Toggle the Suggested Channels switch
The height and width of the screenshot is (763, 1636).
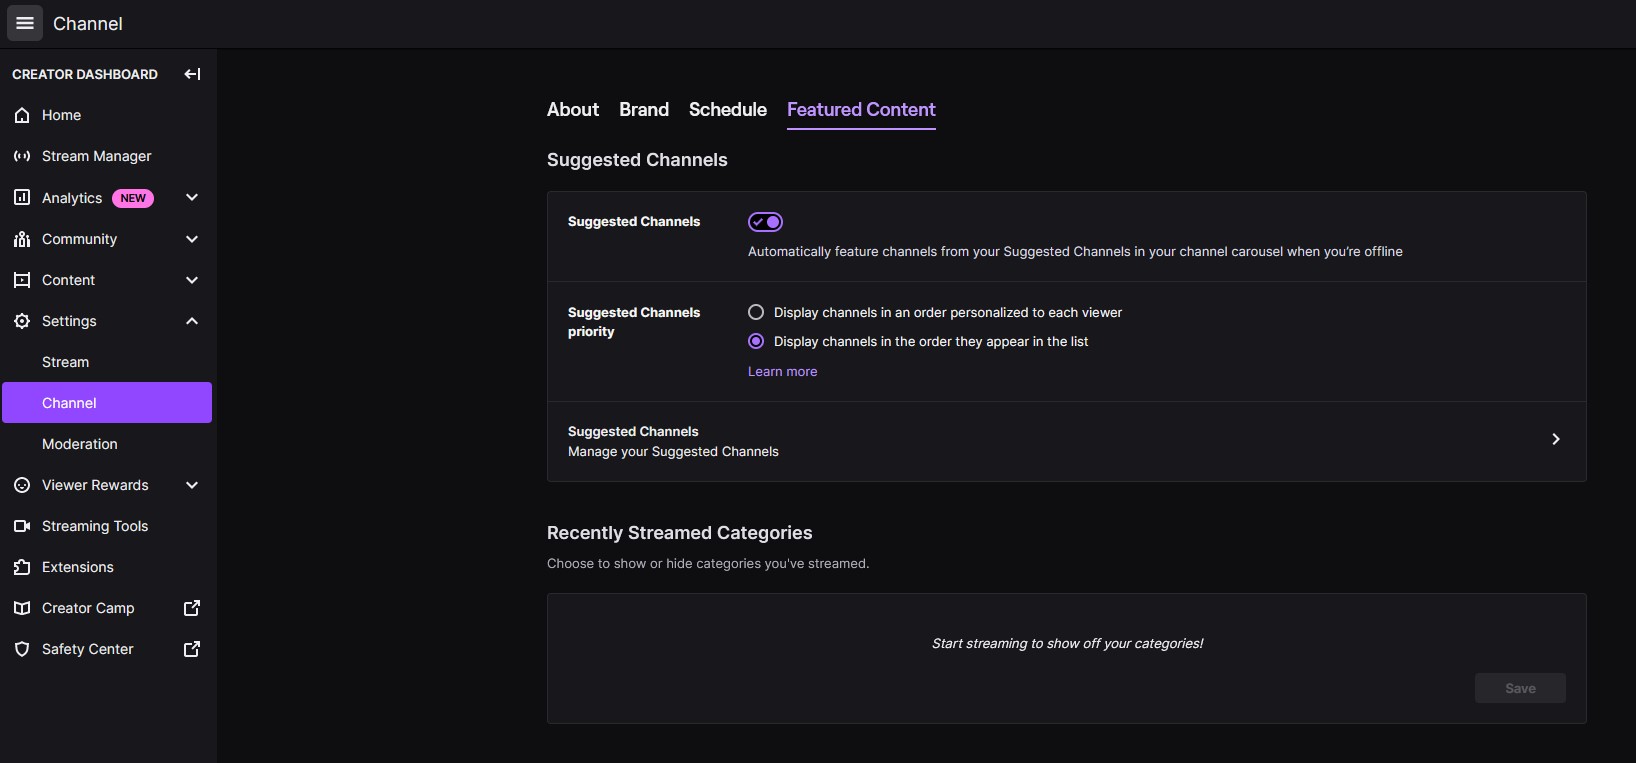765,222
